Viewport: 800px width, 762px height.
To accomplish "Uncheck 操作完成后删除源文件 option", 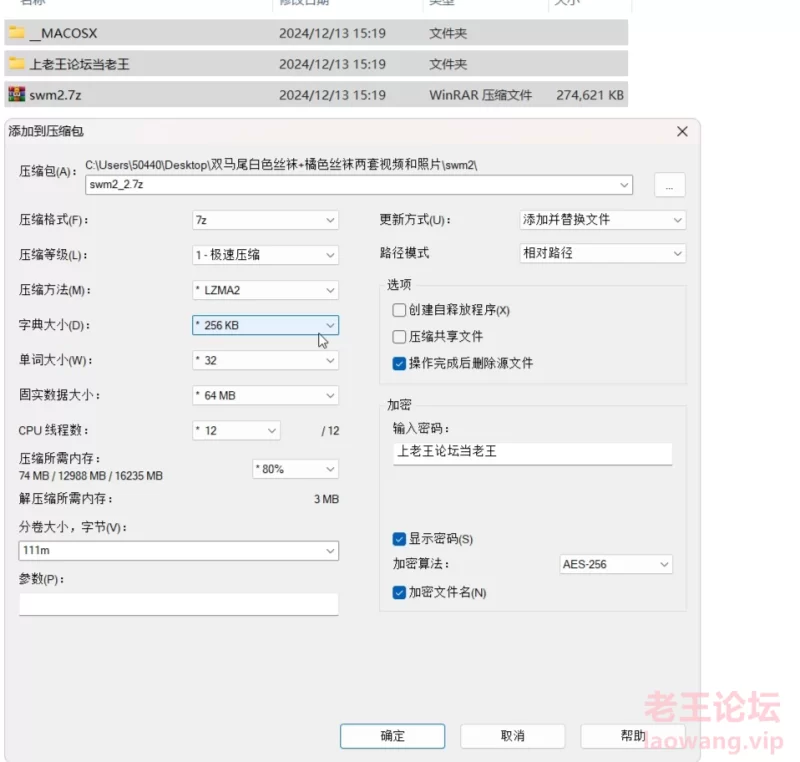I will 400,363.
